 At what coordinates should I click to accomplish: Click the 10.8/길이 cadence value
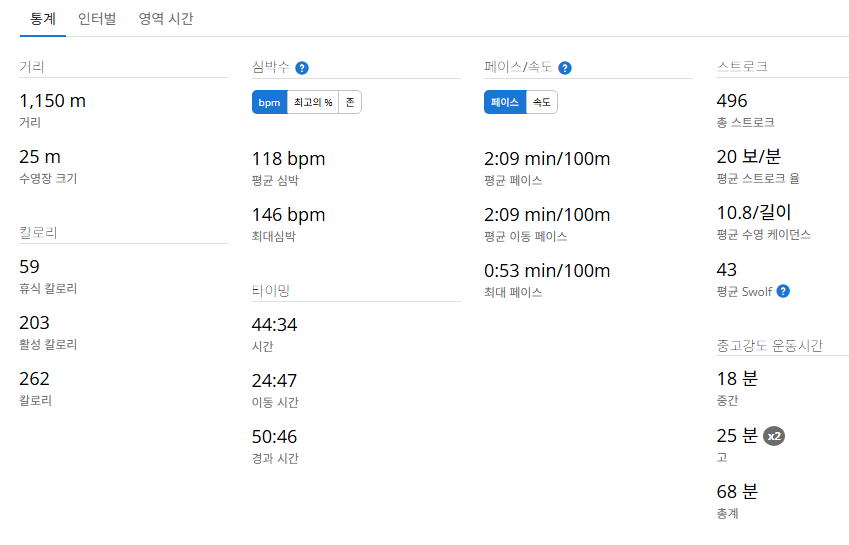tap(754, 213)
